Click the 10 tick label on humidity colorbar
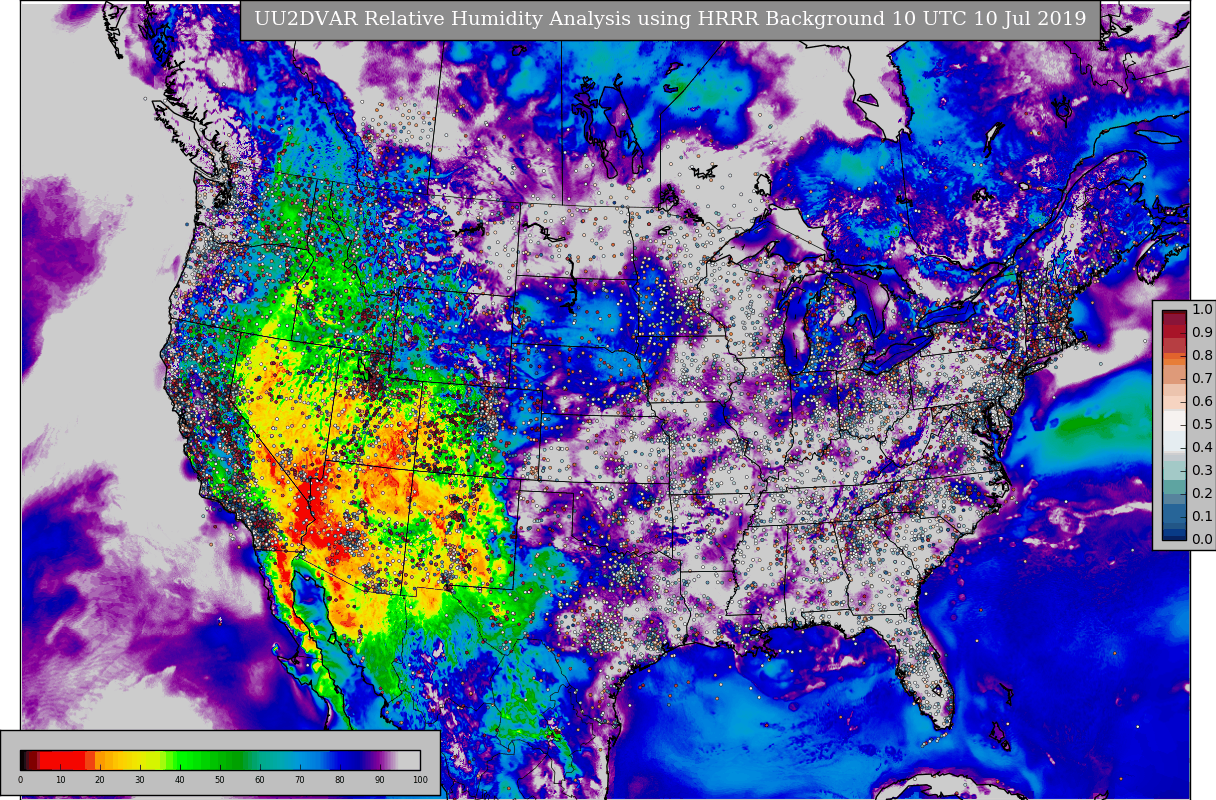 (x=60, y=780)
